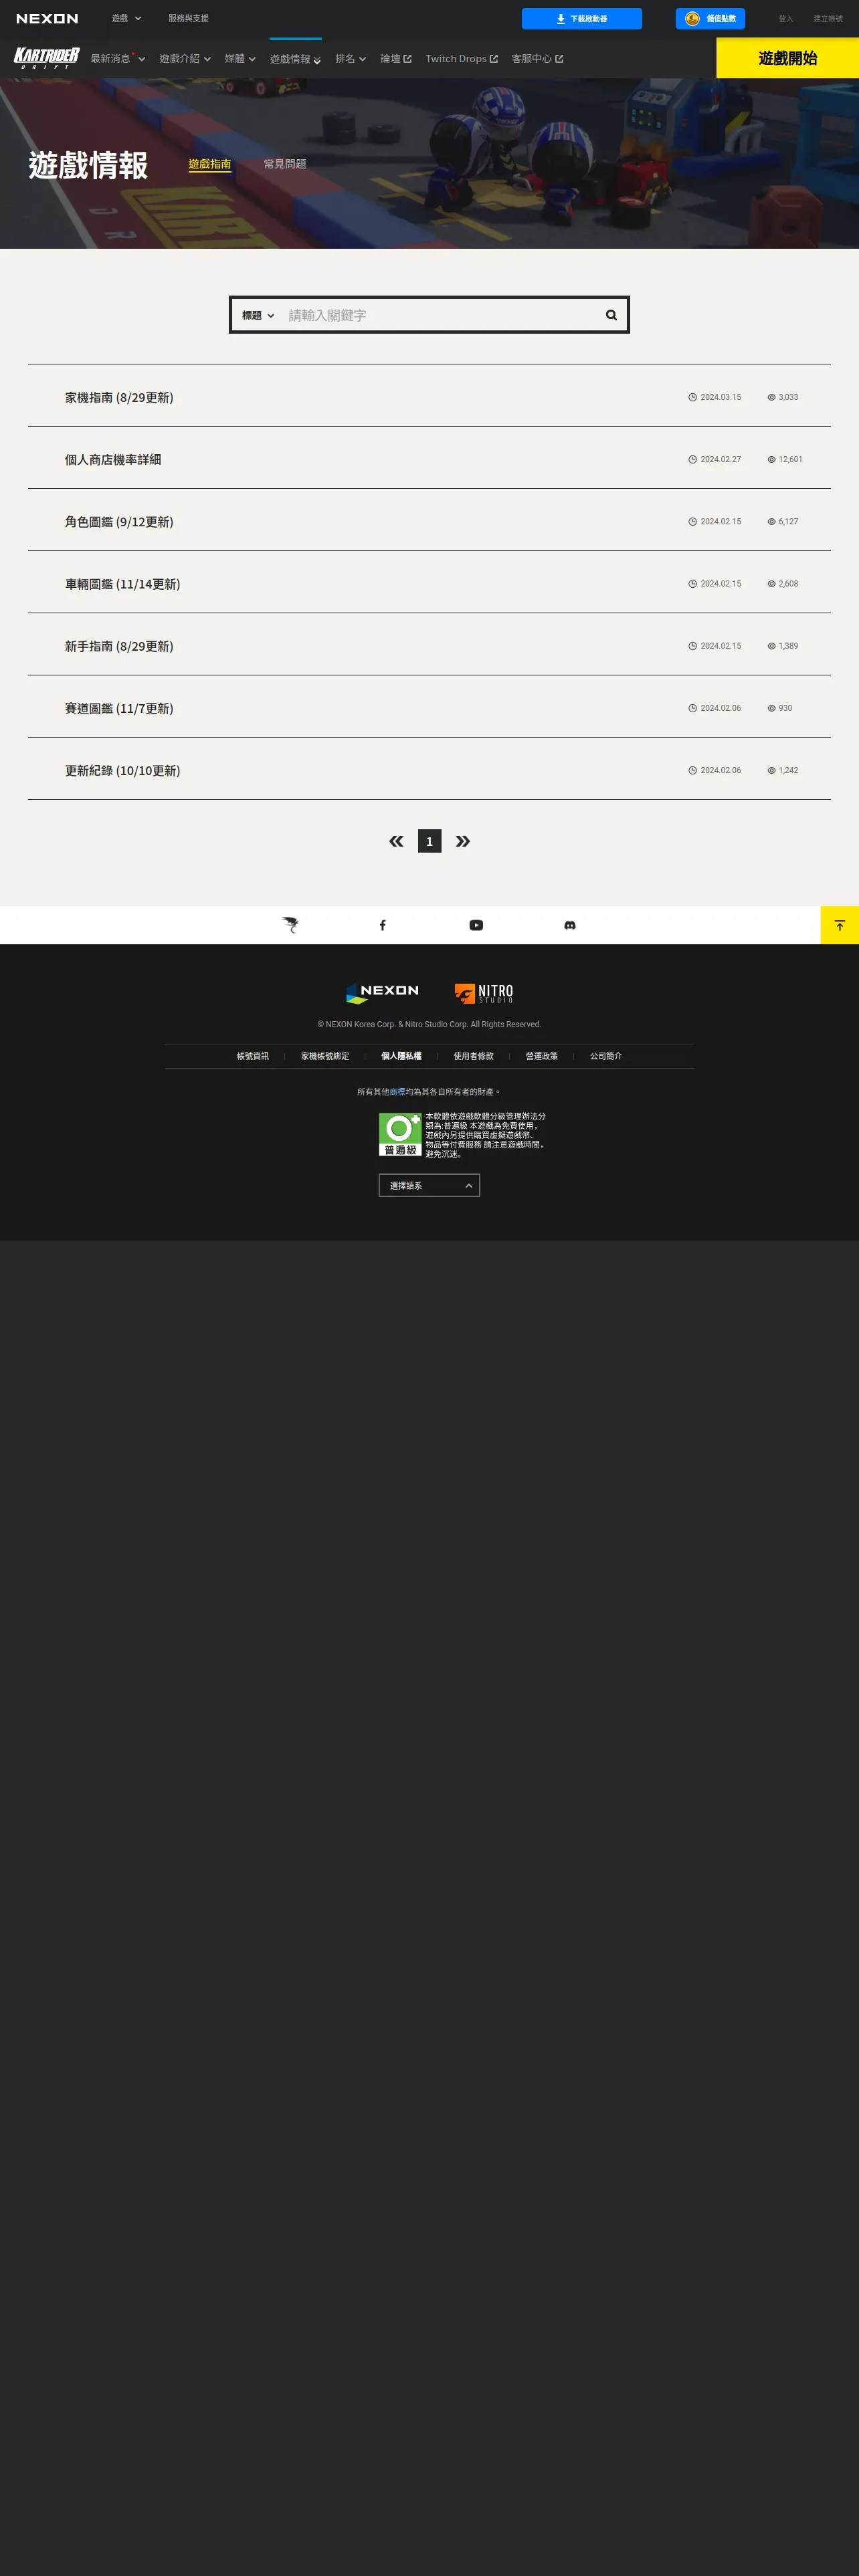The width and height of the screenshot is (859, 2576).
Task: Open 服務與支援 in the top bar
Action: click(x=188, y=19)
